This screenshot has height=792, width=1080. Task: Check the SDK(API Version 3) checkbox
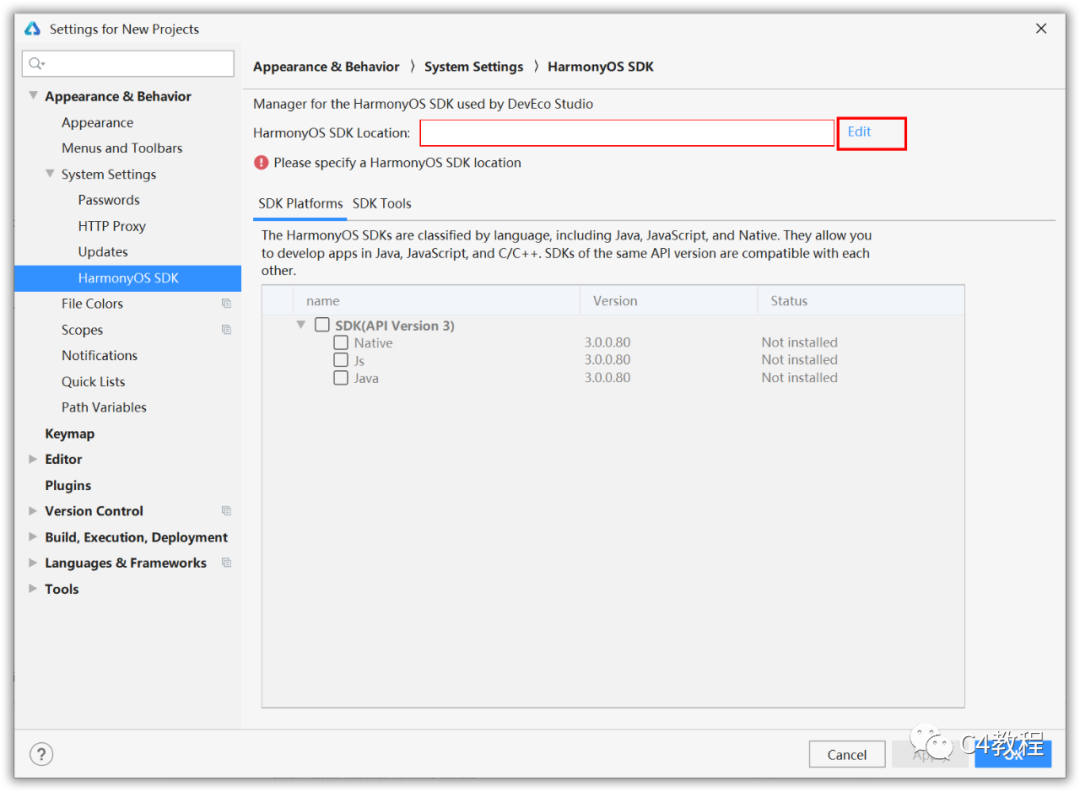pyautogui.click(x=322, y=324)
